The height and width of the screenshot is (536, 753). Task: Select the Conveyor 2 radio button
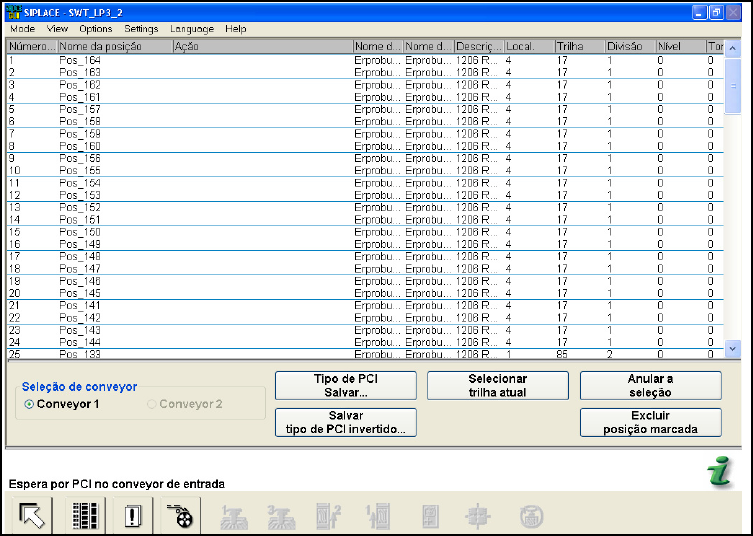pyautogui.click(x=152, y=404)
